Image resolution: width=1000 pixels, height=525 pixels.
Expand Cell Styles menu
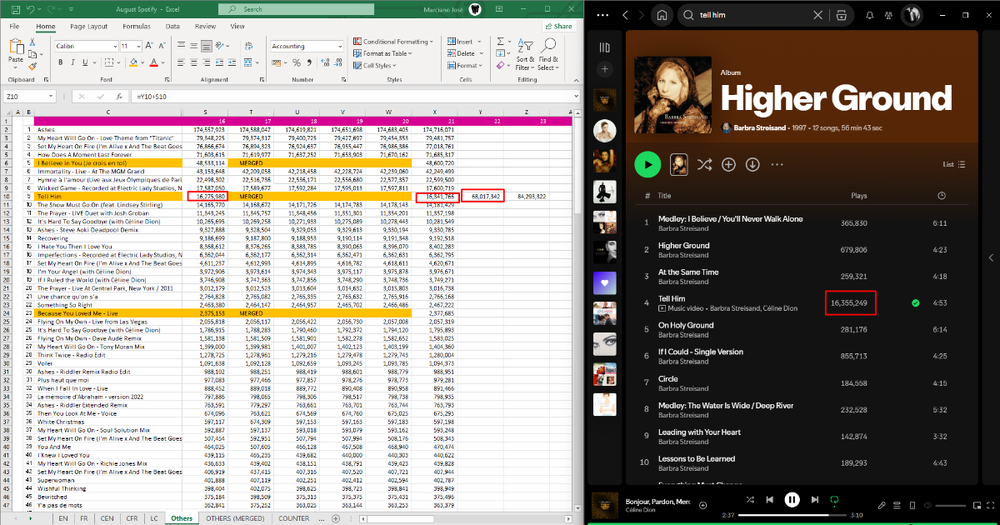point(375,66)
